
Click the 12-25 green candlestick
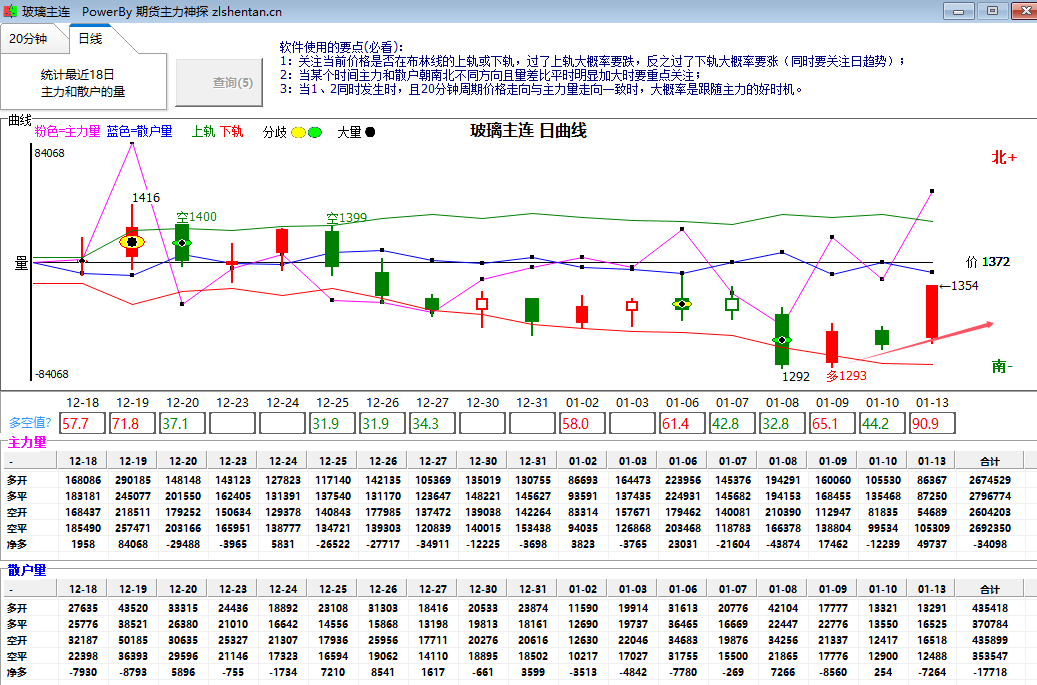[332, 249]
